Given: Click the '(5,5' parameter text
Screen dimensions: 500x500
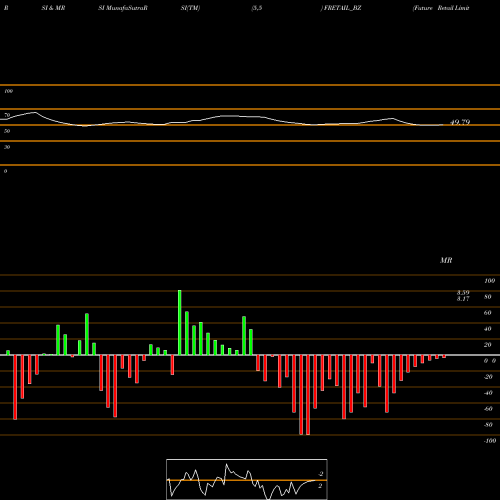Looking at the screenshot, I should click(x=257, y=8).
